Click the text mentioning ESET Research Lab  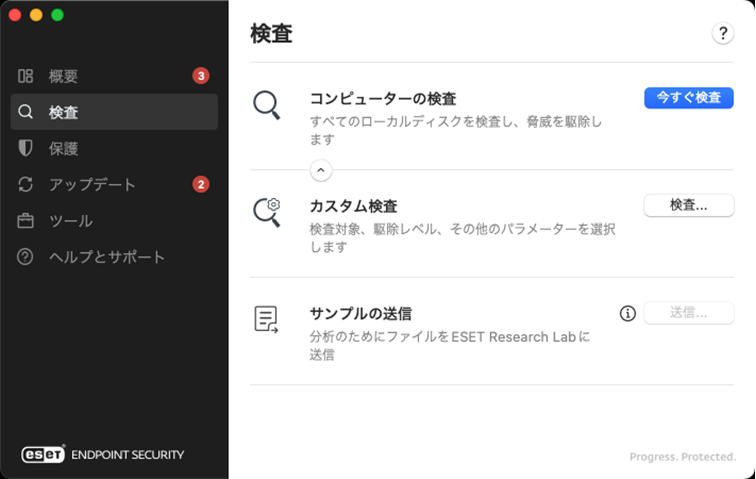tap(449, 345)
